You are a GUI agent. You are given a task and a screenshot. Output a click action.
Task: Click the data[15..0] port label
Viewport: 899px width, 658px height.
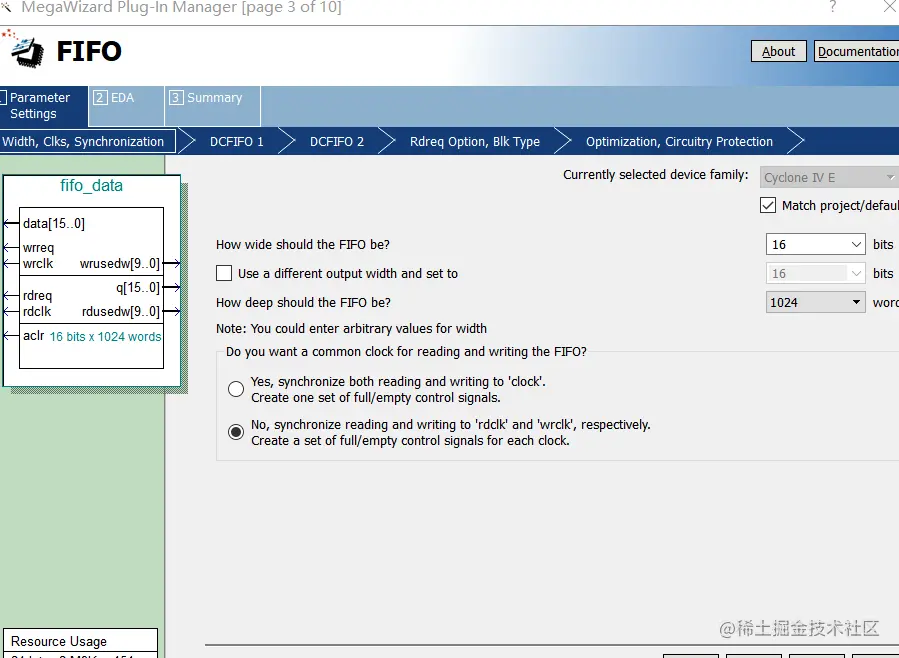pos(54,224)
